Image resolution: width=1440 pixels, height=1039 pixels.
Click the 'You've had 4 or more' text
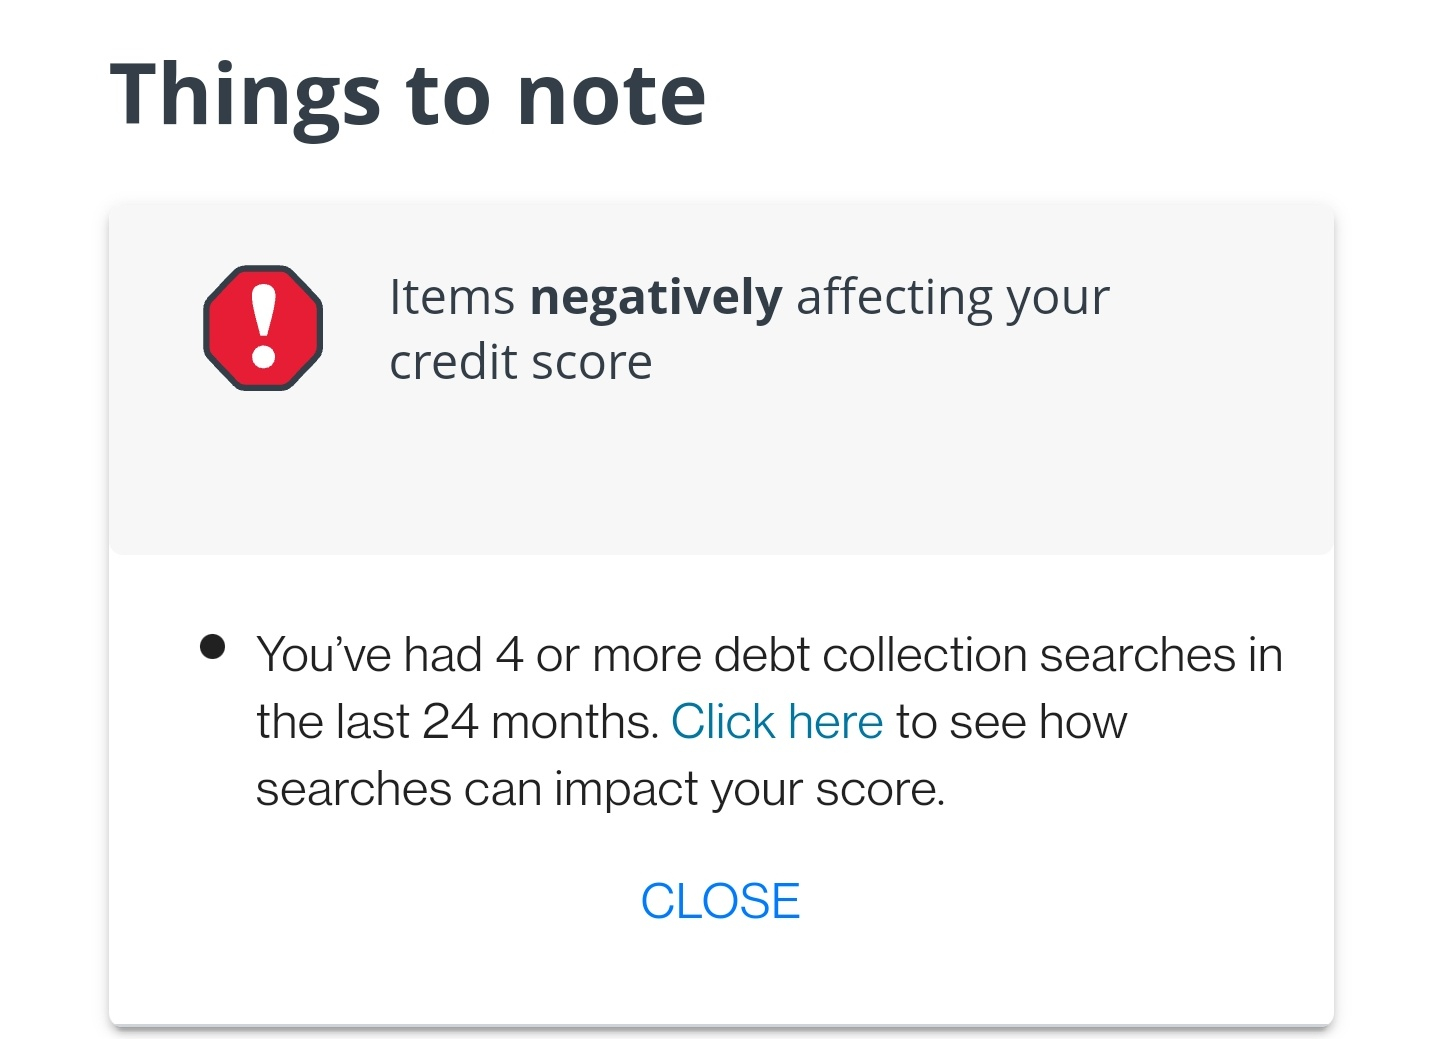pos(479,655)
